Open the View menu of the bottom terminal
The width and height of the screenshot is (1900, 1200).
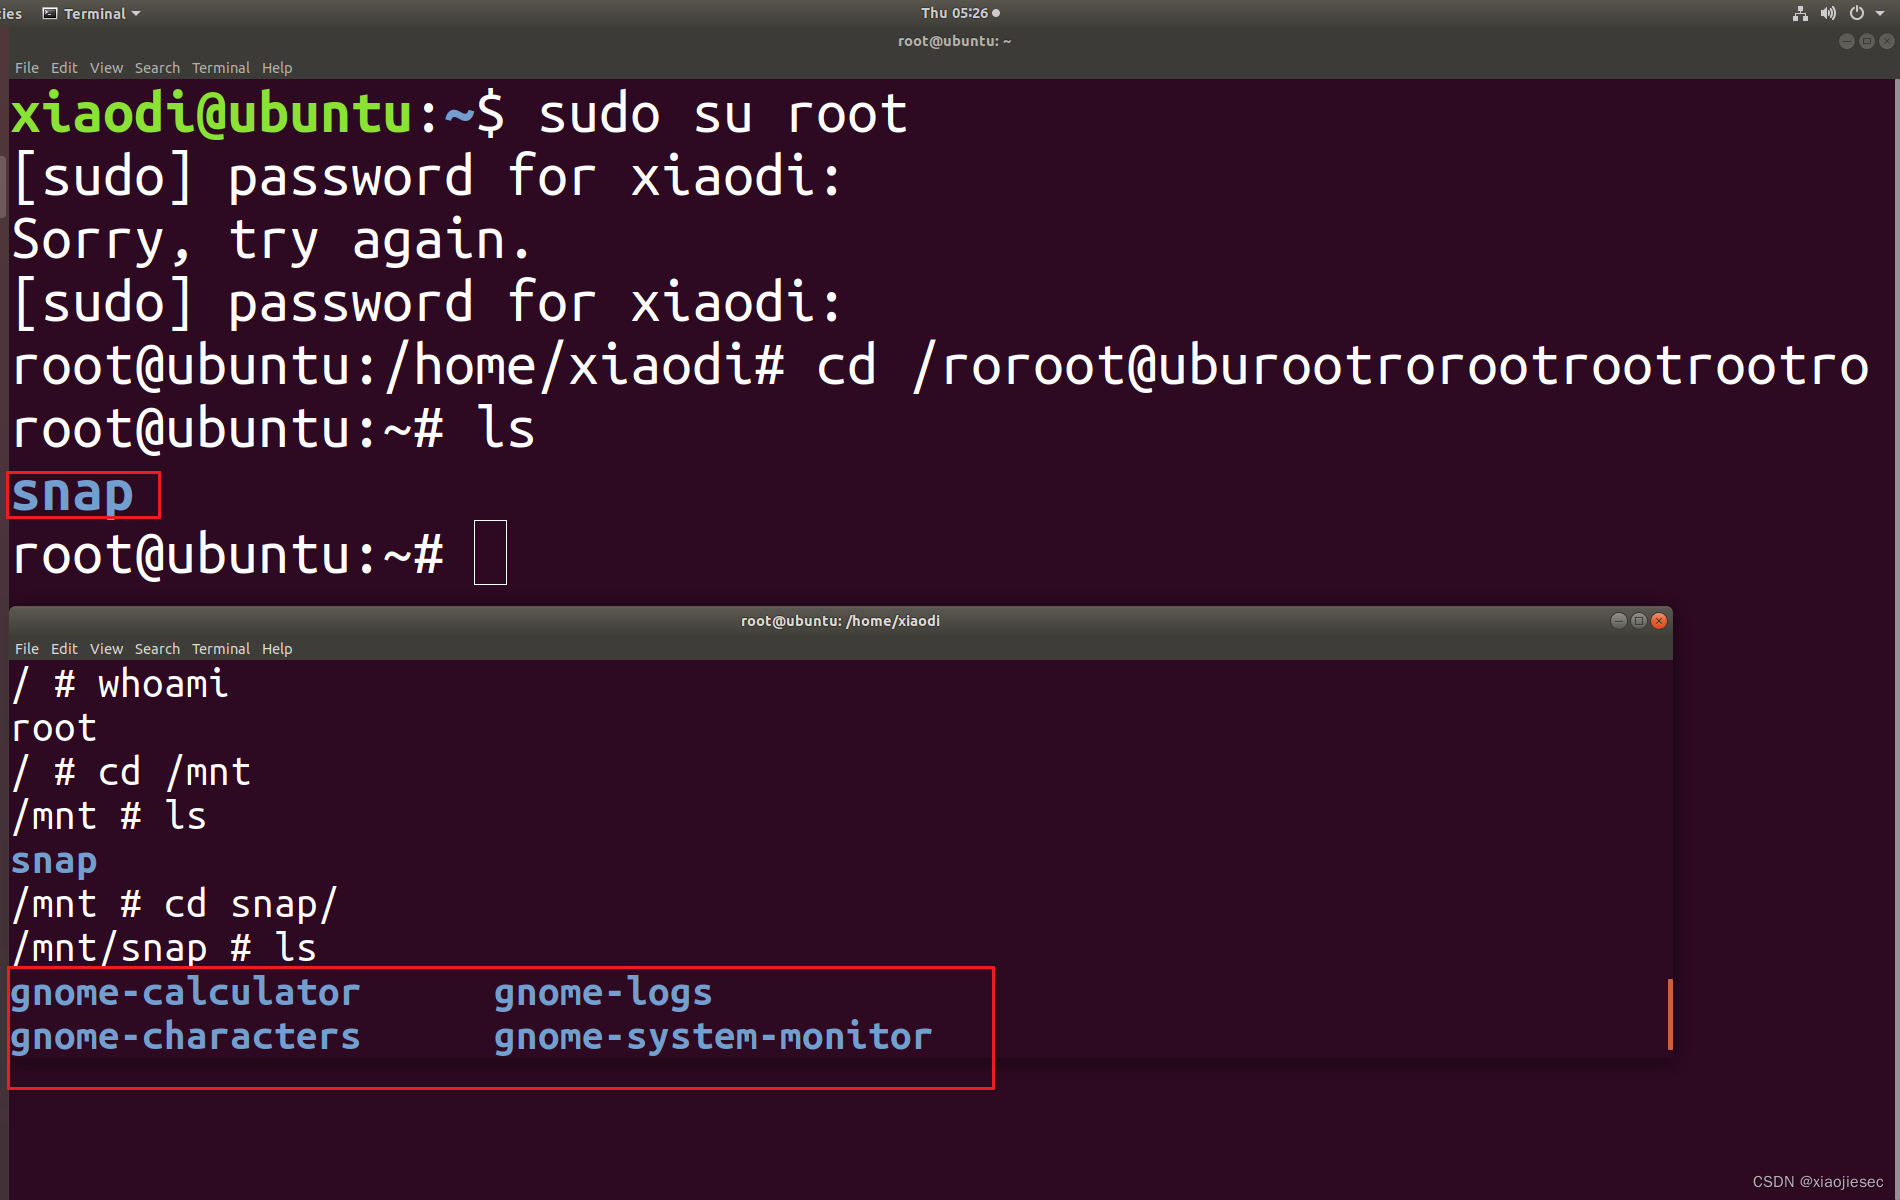click(x=105, y=648)
